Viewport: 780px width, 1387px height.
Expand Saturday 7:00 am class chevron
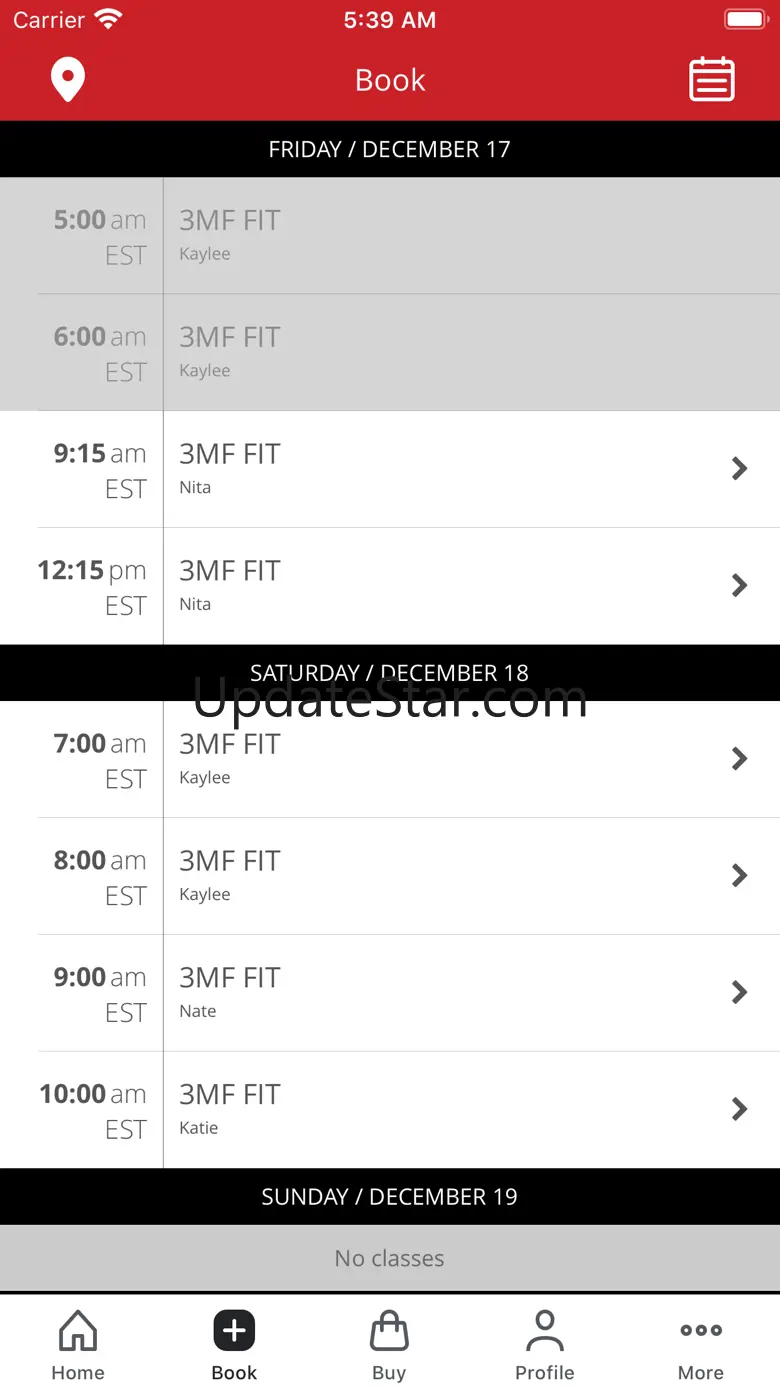[x=740, y=759]
